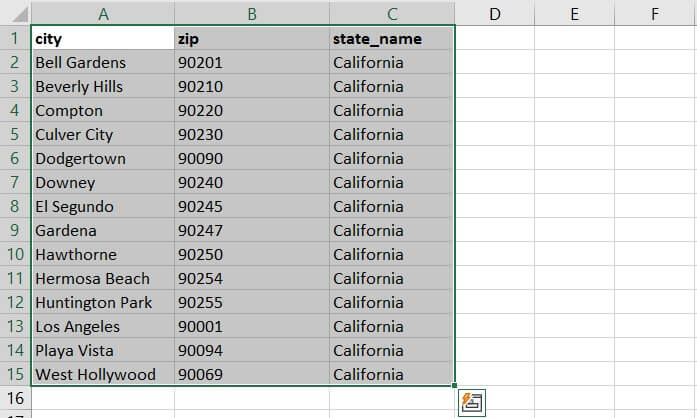Select the 'Downey' cell
Image resolution: width=697 pixels, height=418 pixels.
pyautogui.click(x=103, y=182)
